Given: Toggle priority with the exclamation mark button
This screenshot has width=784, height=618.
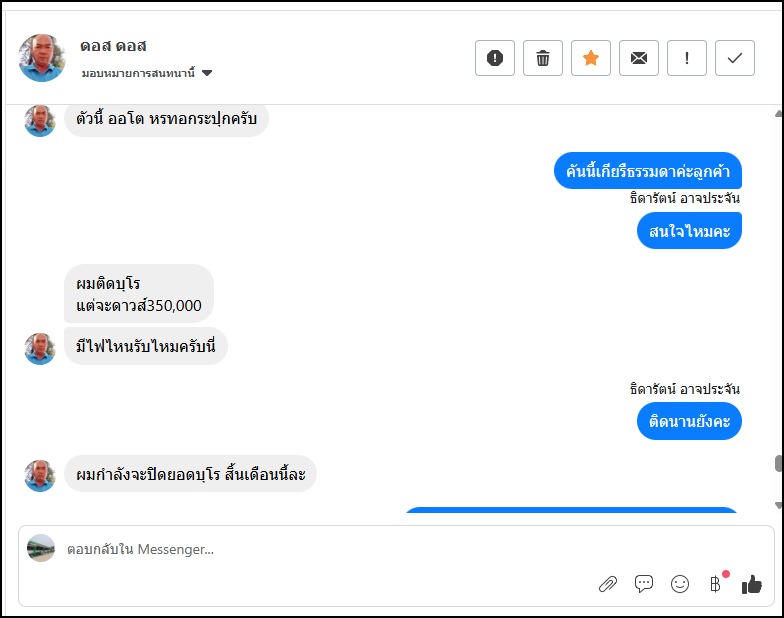Looking at the screenshot, I should coord(687,58).
